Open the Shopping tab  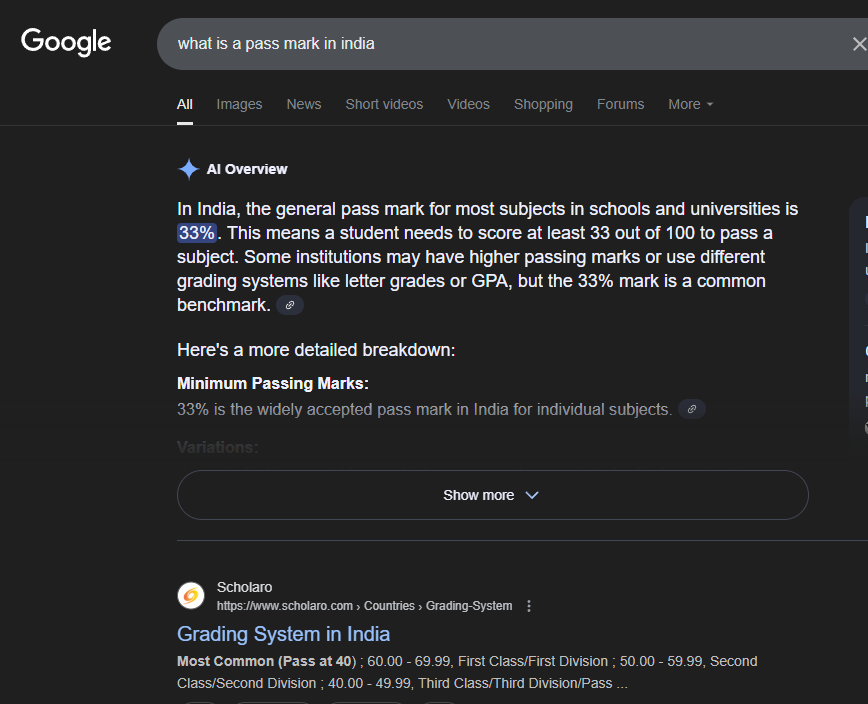click(x=543, y=104)
